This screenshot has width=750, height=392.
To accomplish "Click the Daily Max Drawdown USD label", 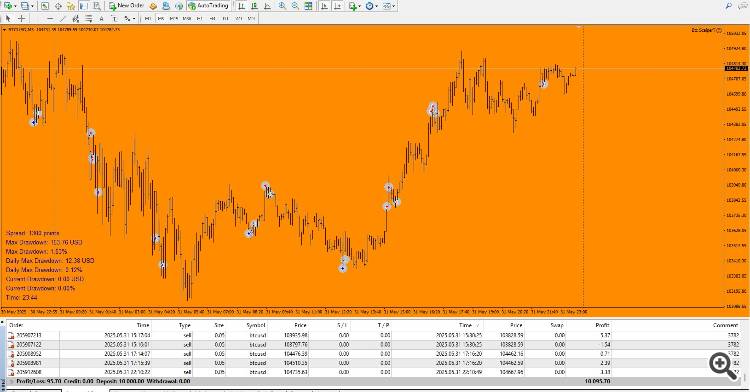I will tap(50, 261).
